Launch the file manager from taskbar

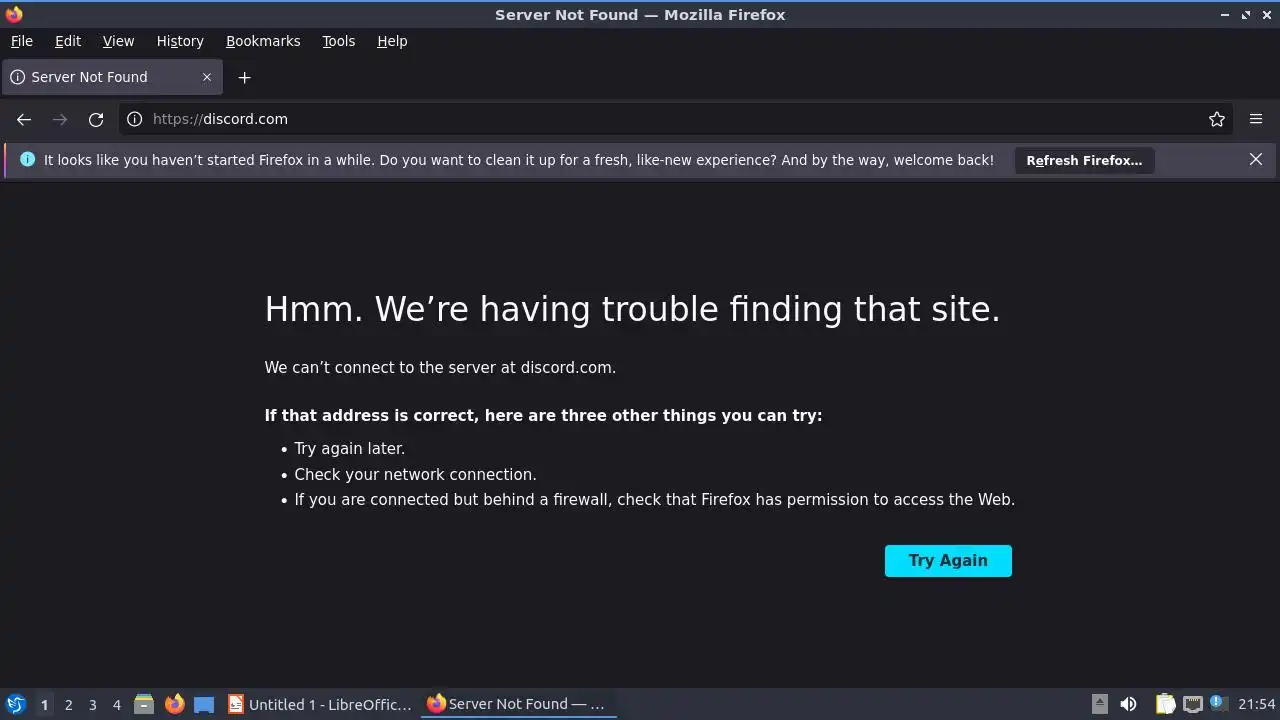[x=144, y=704]
